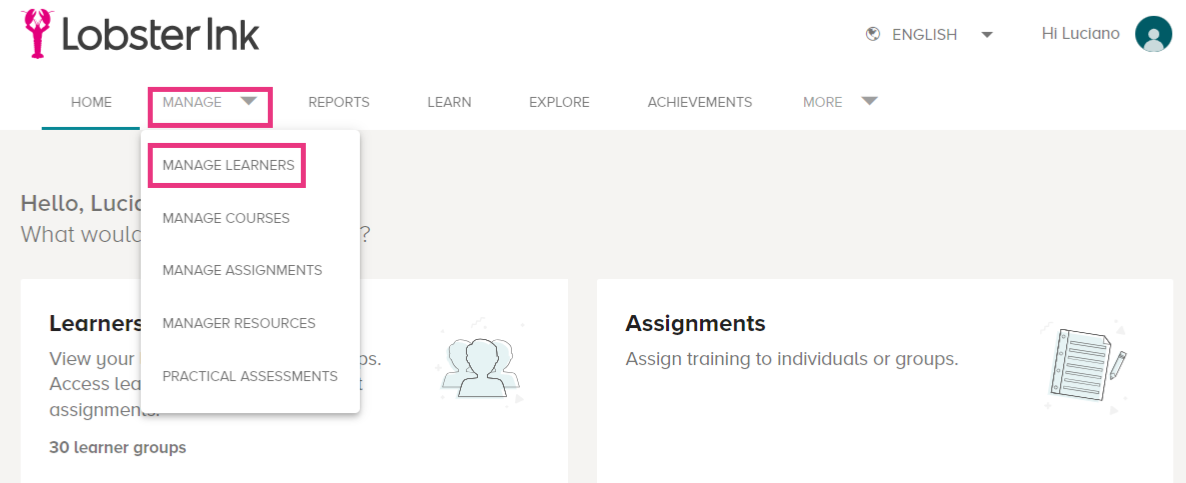Select MANAGE COURSES menu entry
This screenshot has width=1186, height=483.
click(x=226, y=218)
